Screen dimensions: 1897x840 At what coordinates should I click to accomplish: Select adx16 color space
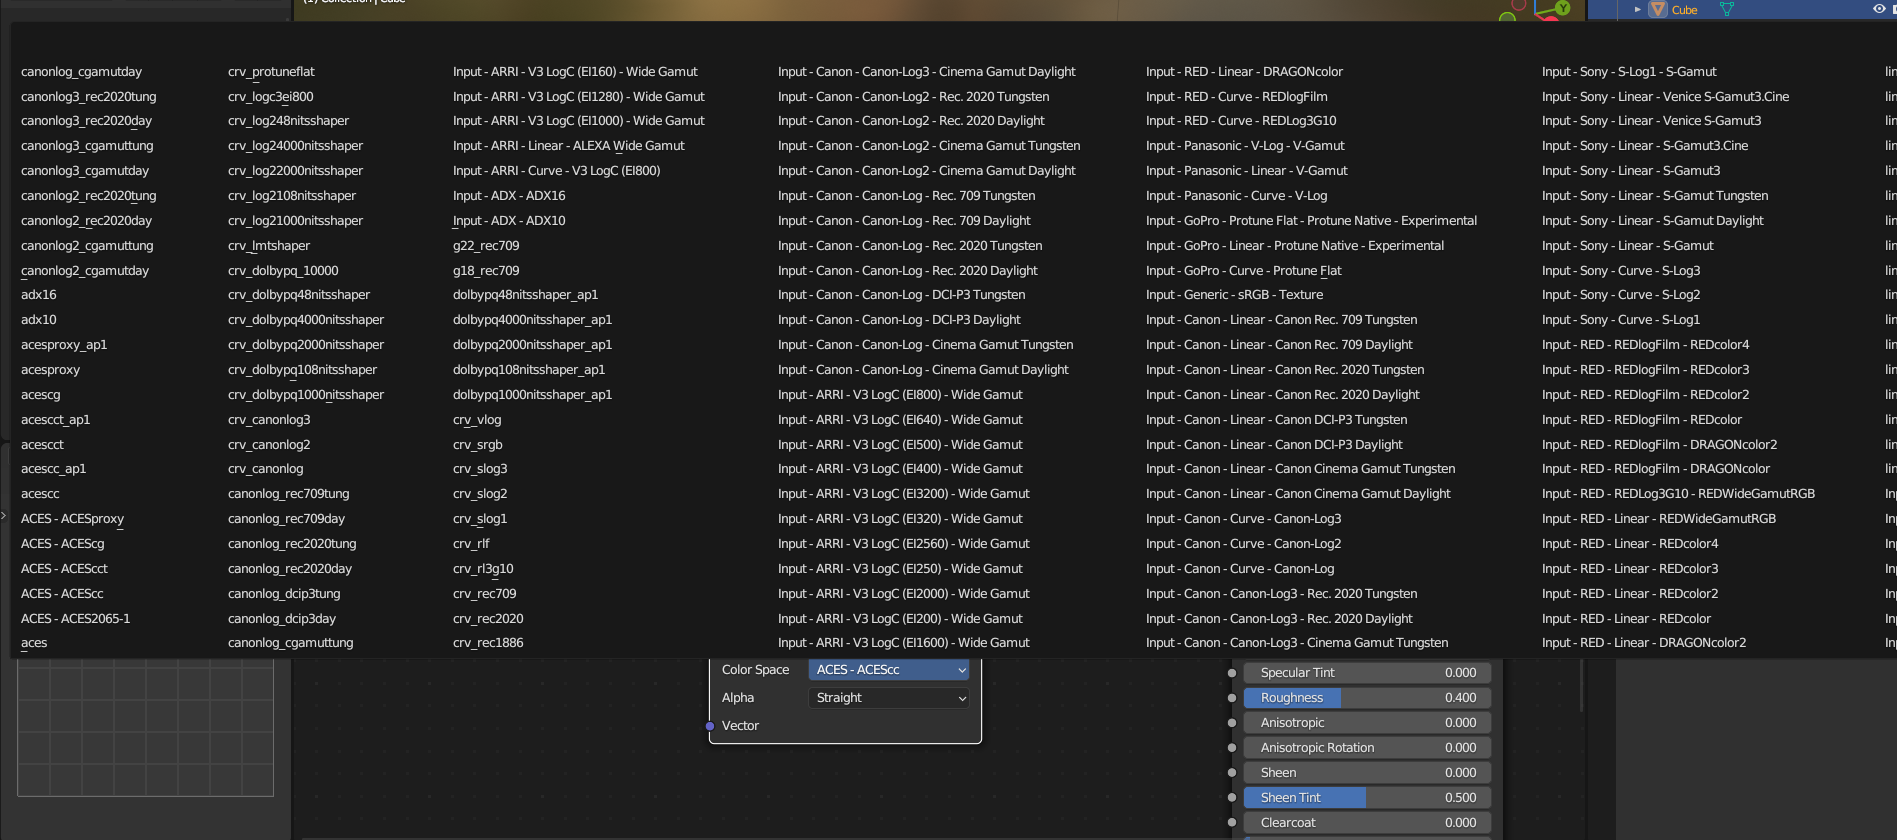[39, 295]
